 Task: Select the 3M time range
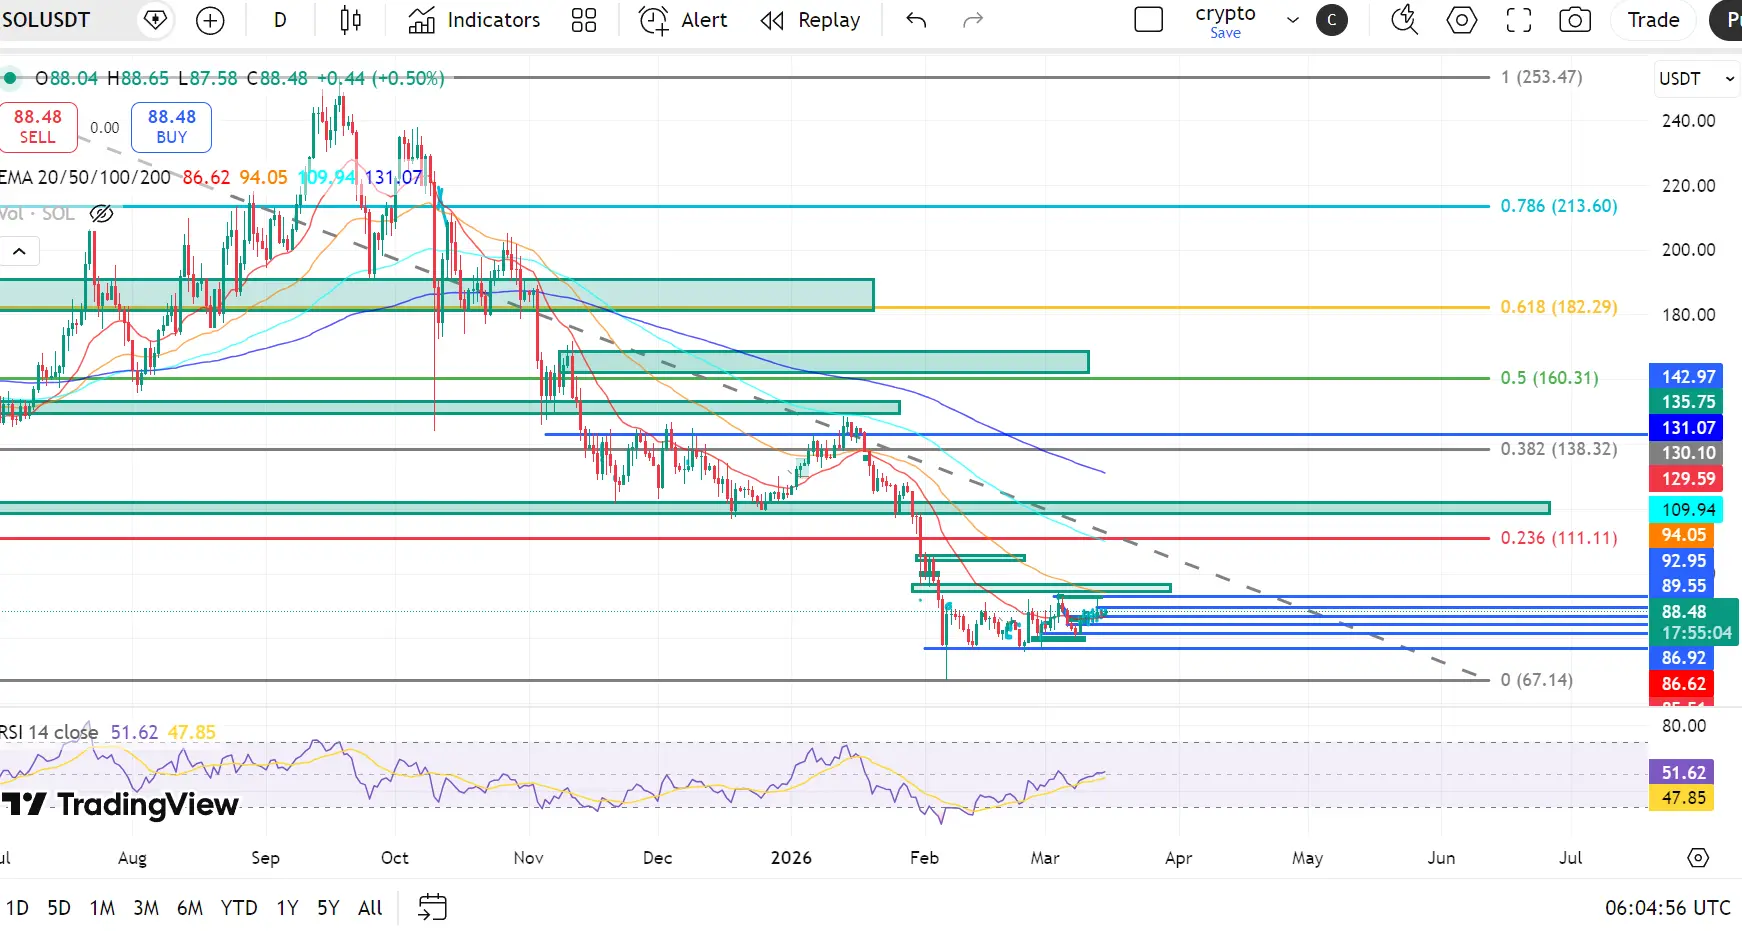[146, 908]
